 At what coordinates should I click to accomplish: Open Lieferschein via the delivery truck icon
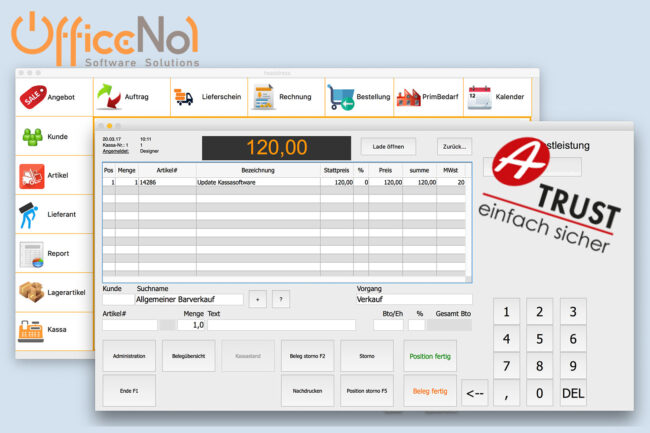coord(184,97)
